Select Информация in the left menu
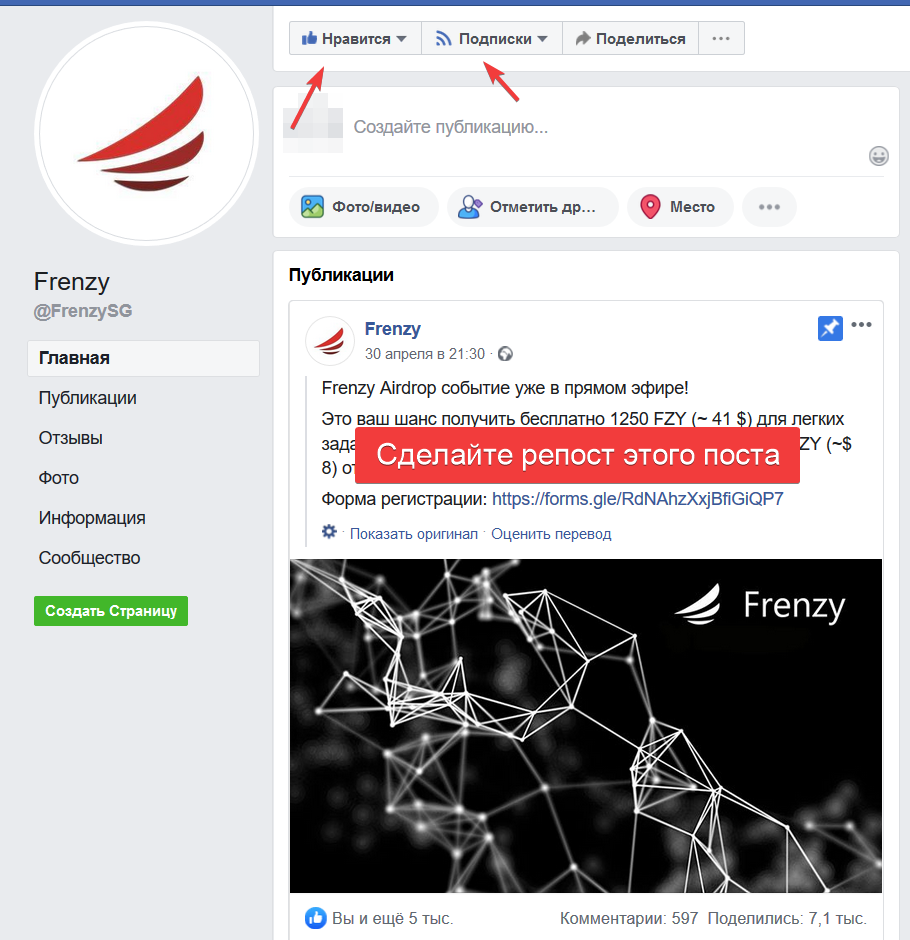The height and width of the screenshot is (940, 910). (x=92, y=518)
